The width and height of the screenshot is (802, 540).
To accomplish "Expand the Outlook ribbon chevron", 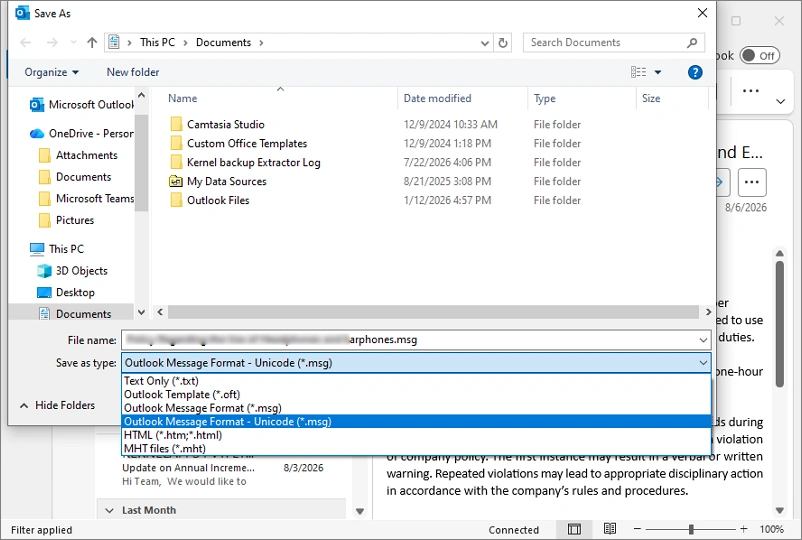I will [x=781, y=101].
